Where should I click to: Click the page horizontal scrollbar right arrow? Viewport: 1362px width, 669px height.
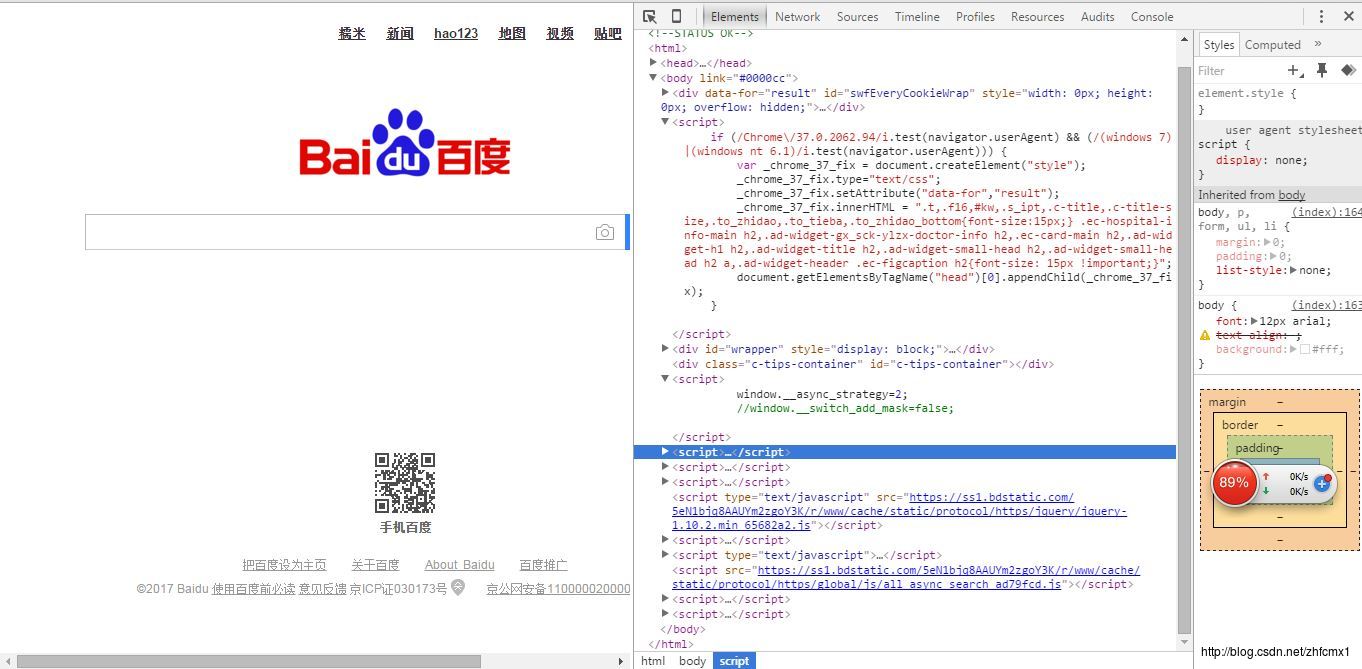click(x=623, y=661)
